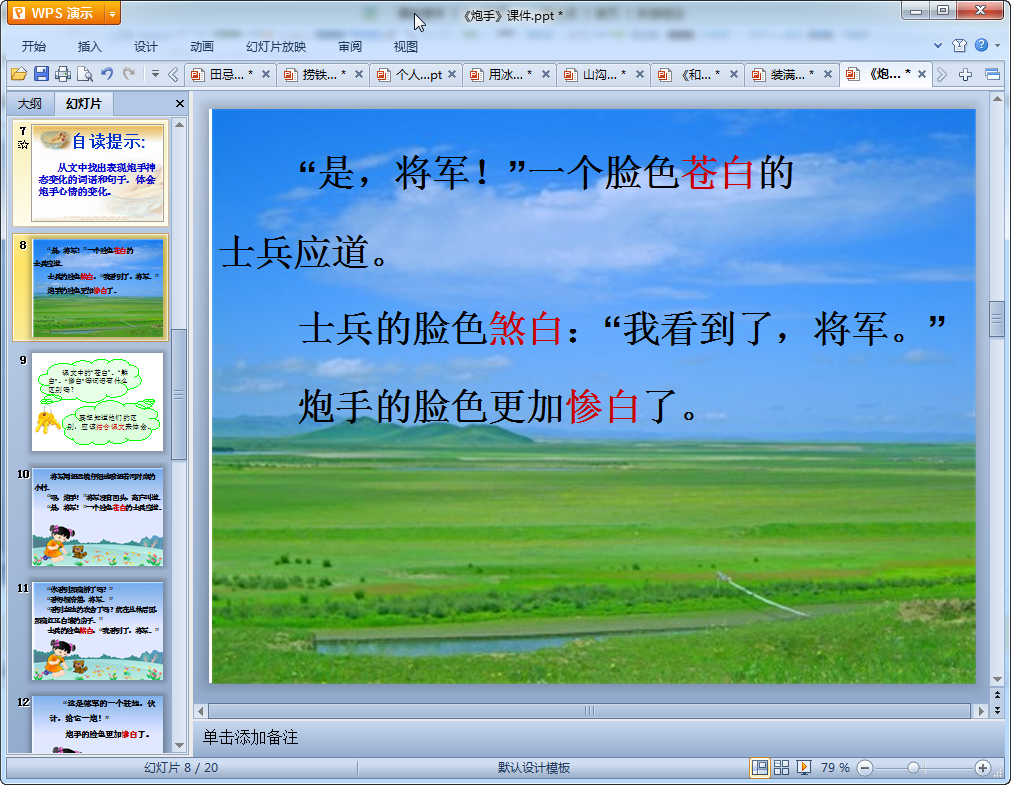This screenshot has width=1011, height=785.
Task: Click the Print icon in quick toolbar
Action: (63, 74)
